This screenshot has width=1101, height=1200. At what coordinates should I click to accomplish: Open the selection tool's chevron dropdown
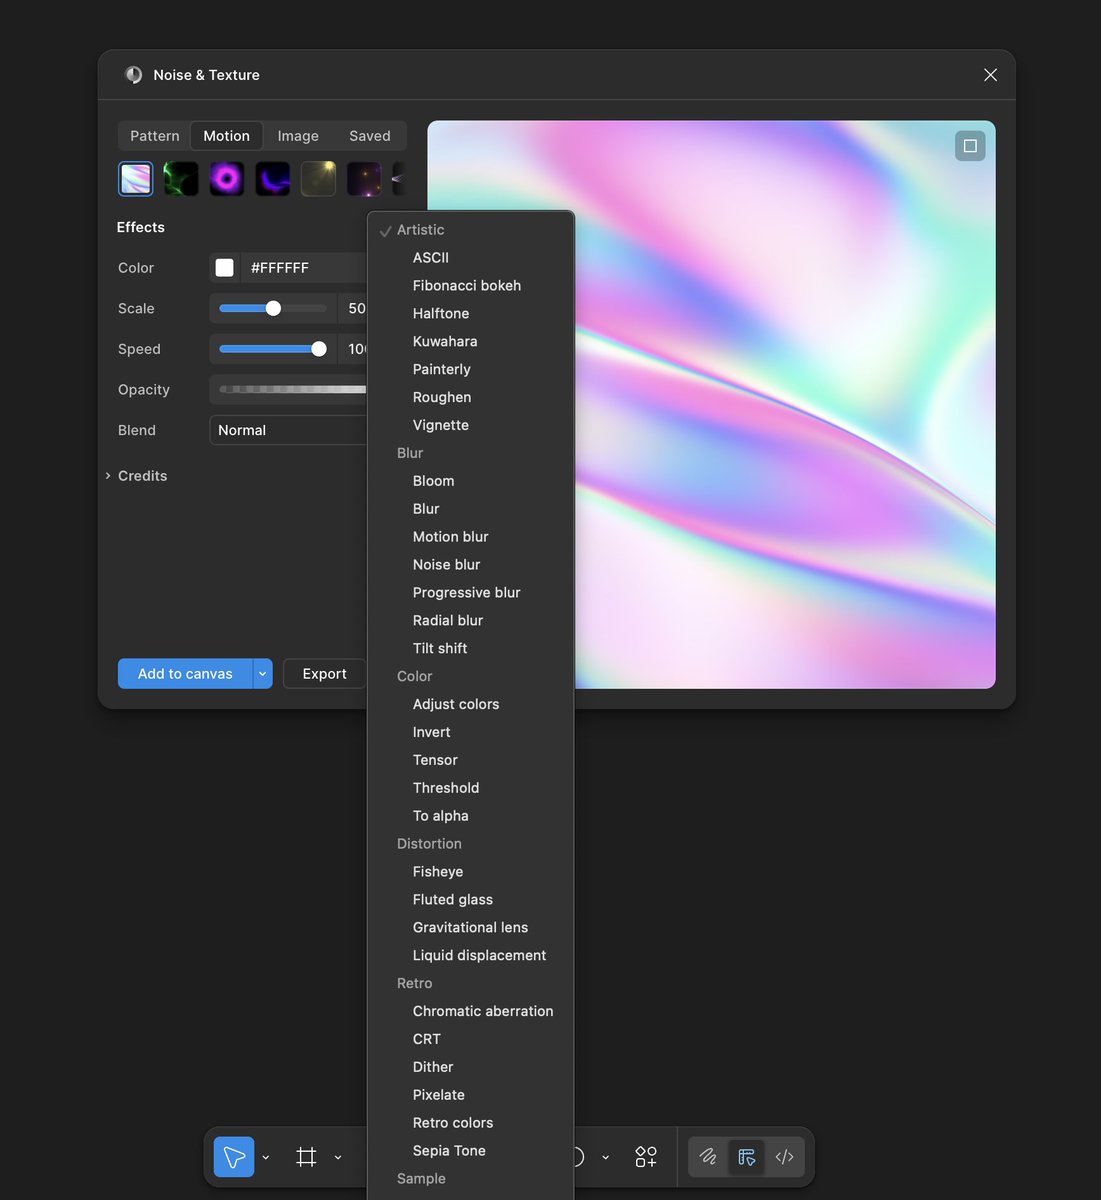[x=265, y=1157]
